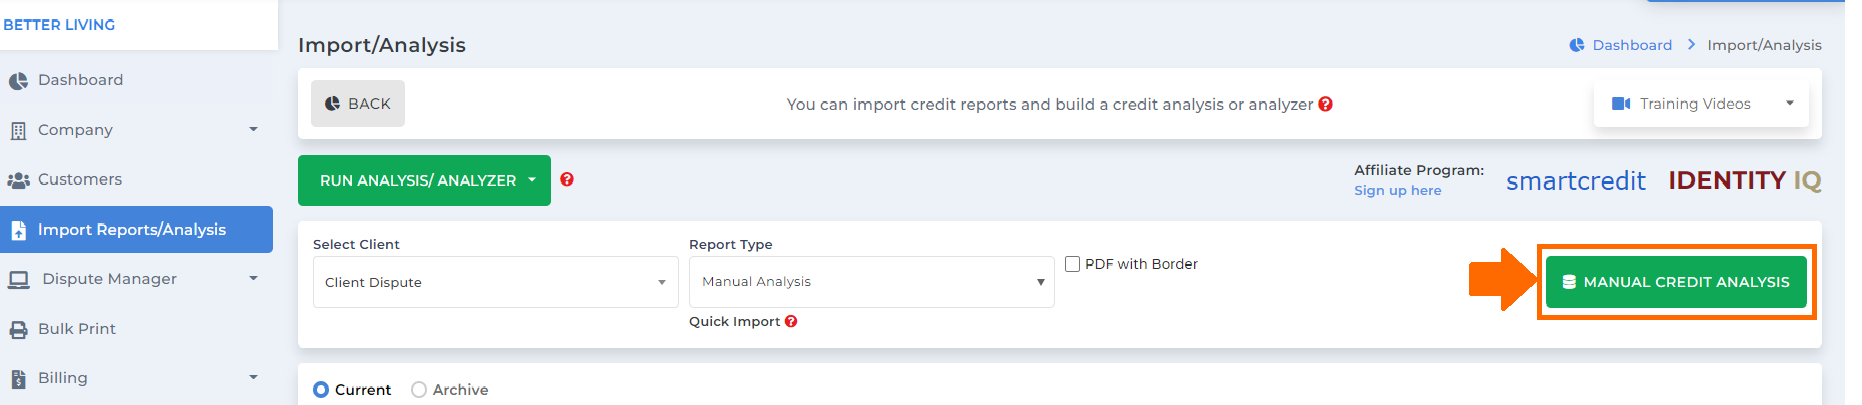Click the help icon after credit analyzer text
Image resolution: width=1862 pixels, height=405 pixels.
point(1326,104)
